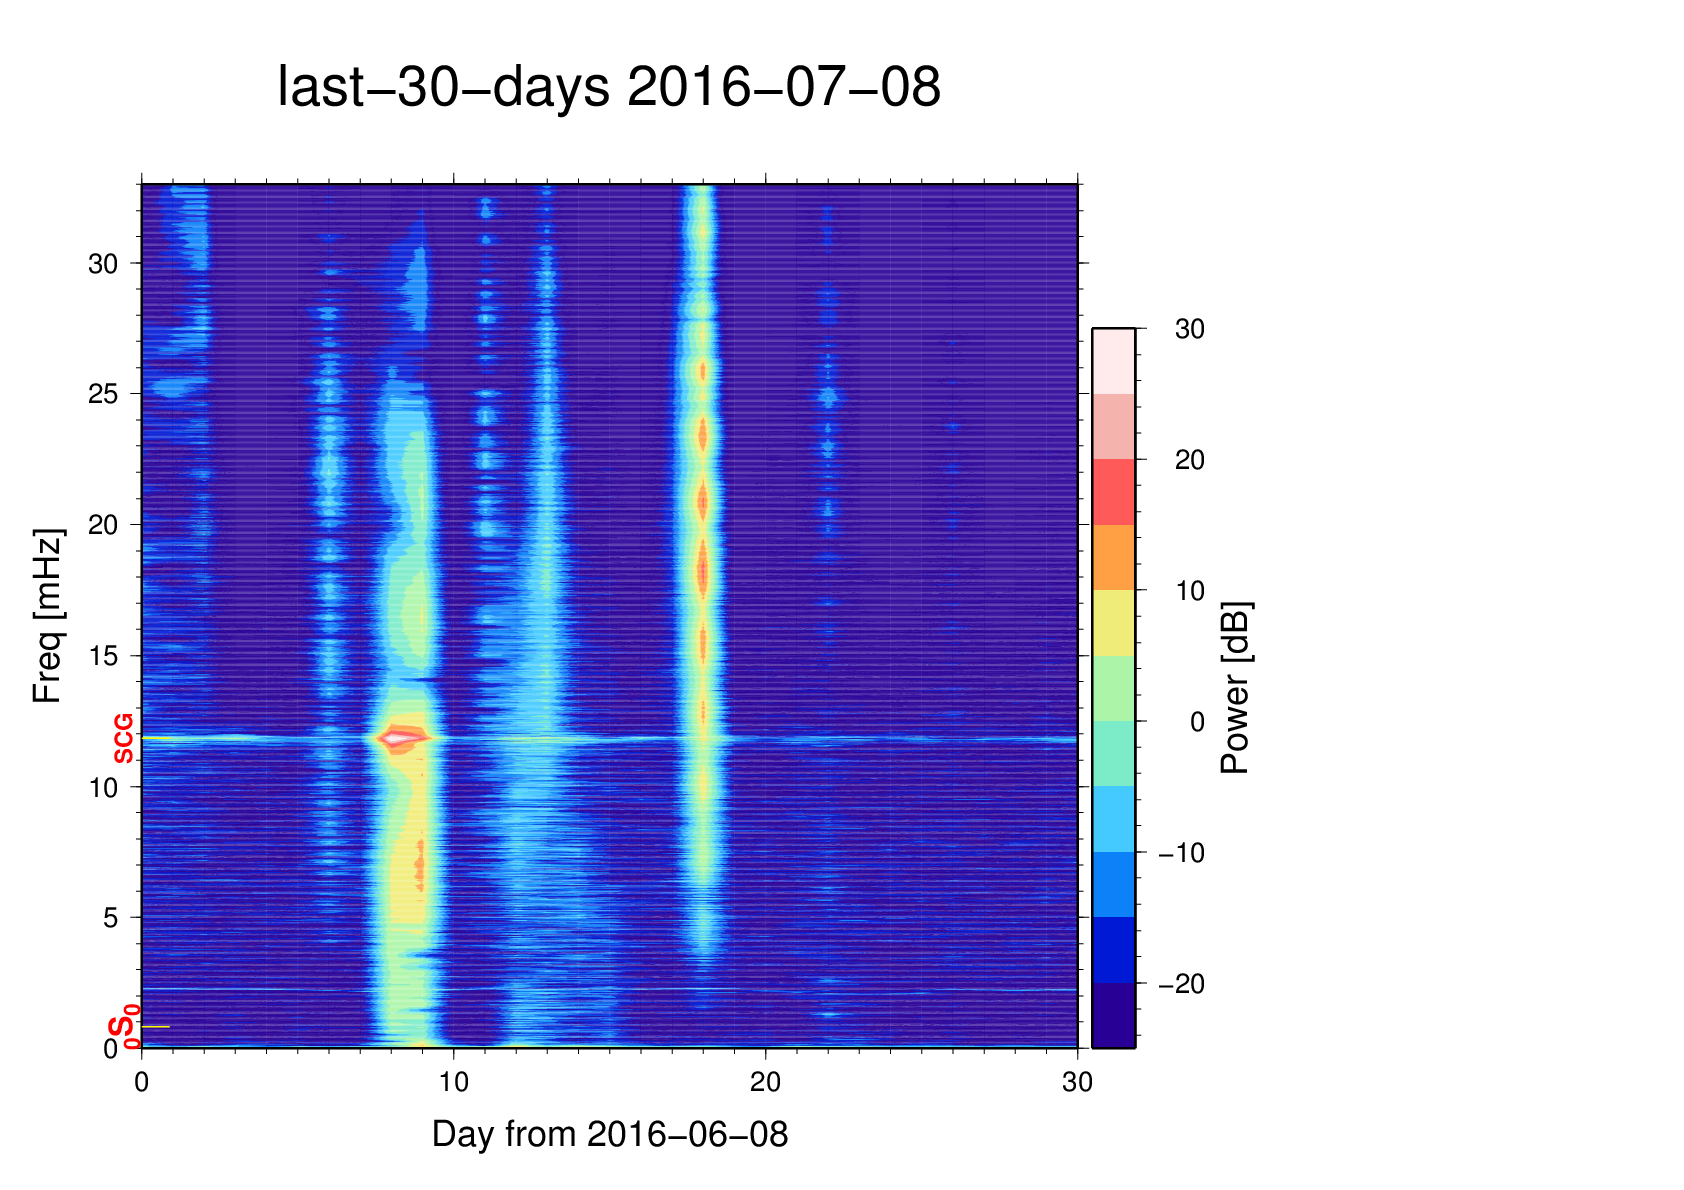Click the plot title 'last-30-days 2016-07-08'
The width and height of the screenshot is (1684, 1190).
point(608,87)
